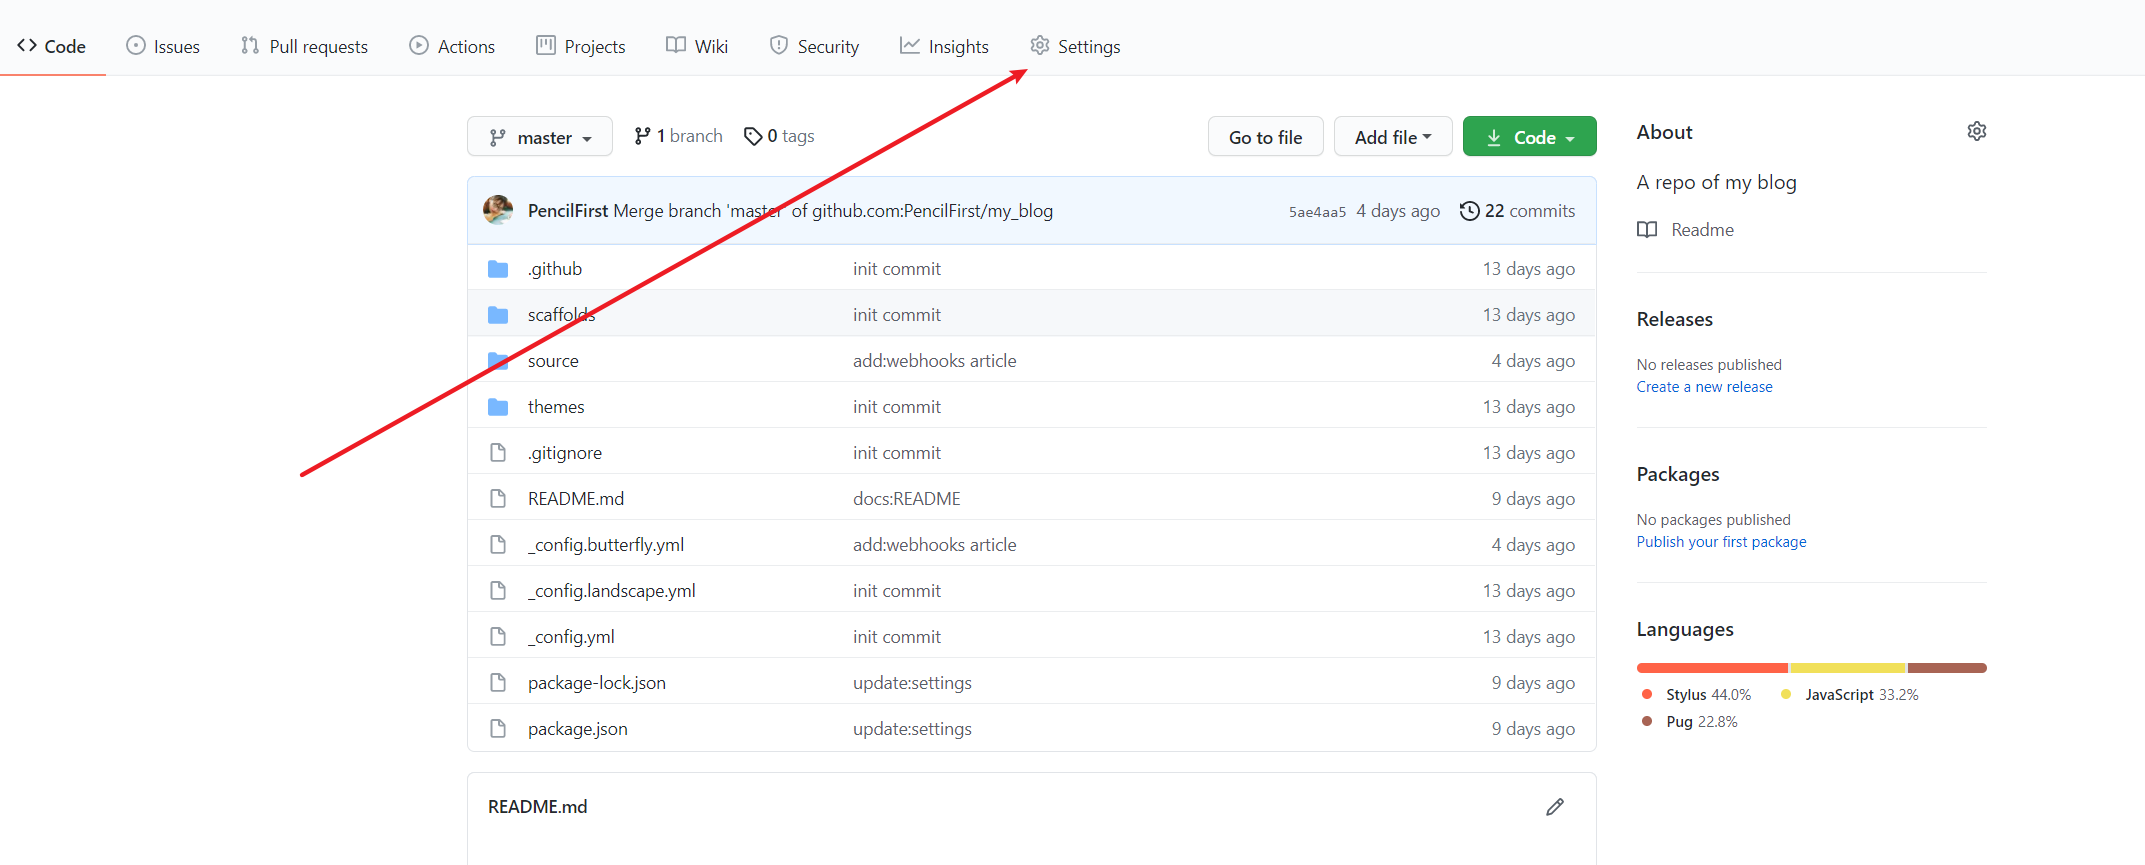Click the About section gear icon
Image resolution: width=2145 pixels, height=865 pixels.
(1976, 132)
